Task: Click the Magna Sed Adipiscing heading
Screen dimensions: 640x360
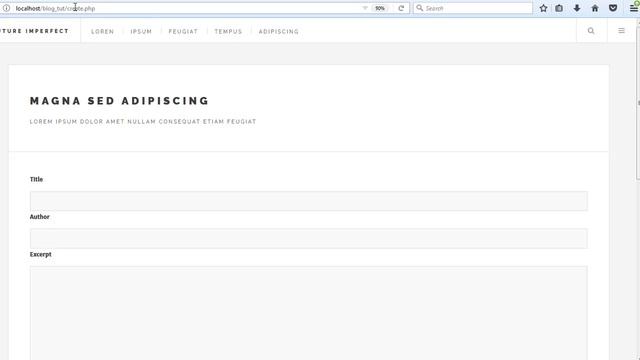Action: pos(119,101)
